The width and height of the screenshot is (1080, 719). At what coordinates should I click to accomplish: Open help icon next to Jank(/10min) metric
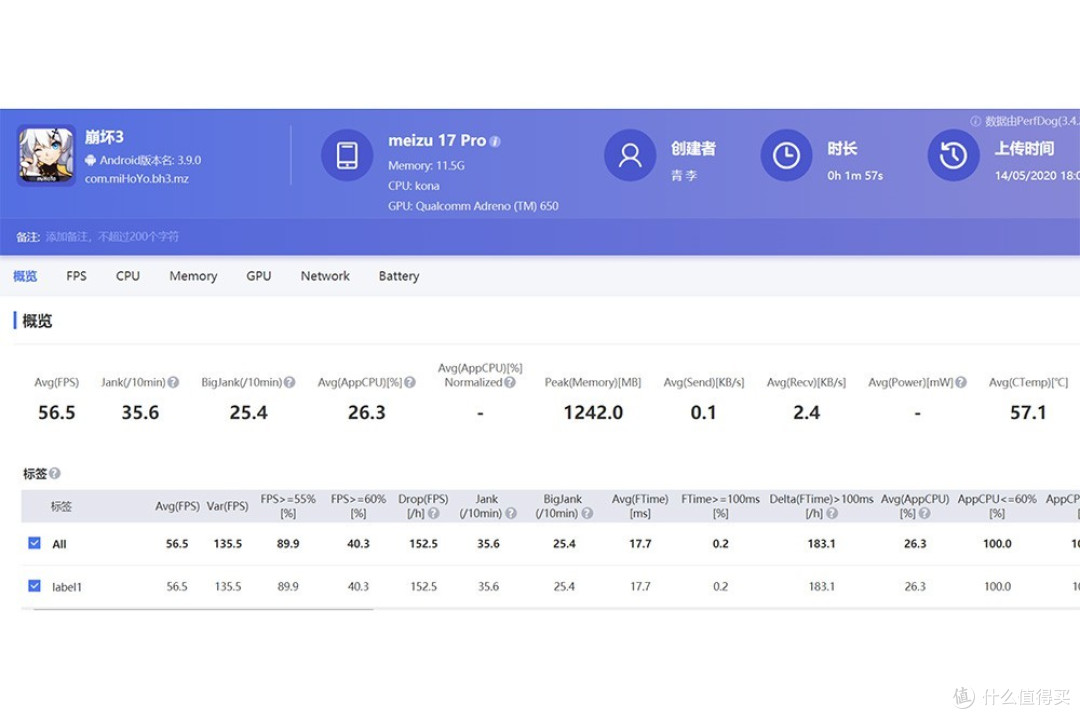click(173, 382)
